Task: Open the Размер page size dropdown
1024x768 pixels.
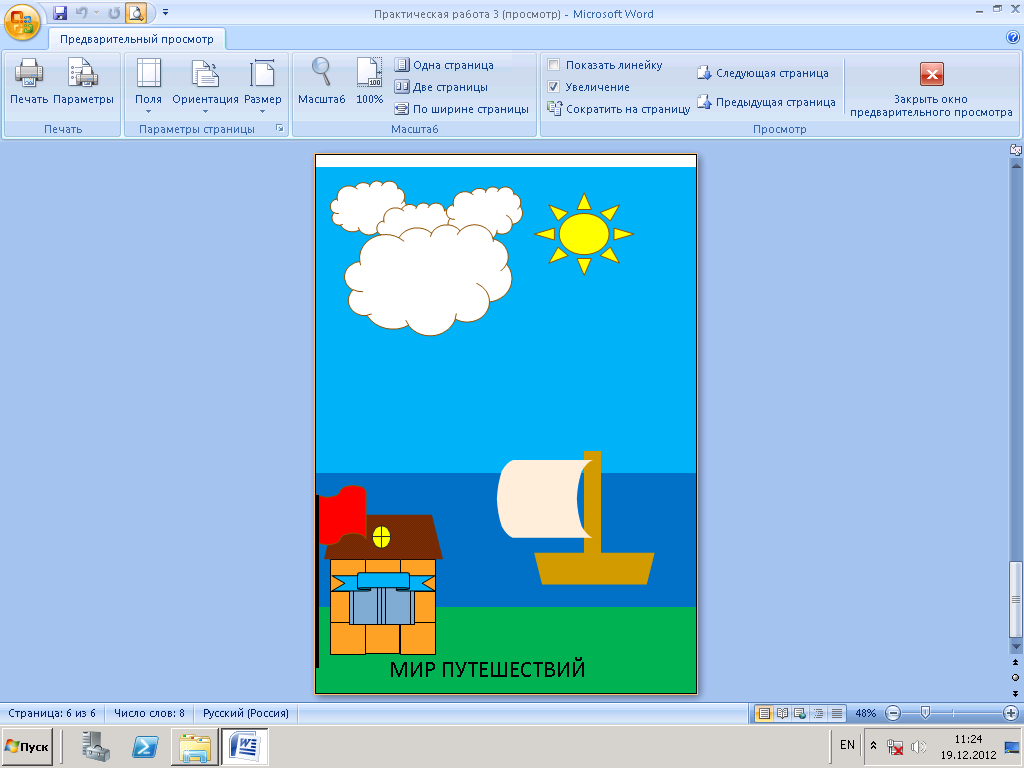Action: 263,85
